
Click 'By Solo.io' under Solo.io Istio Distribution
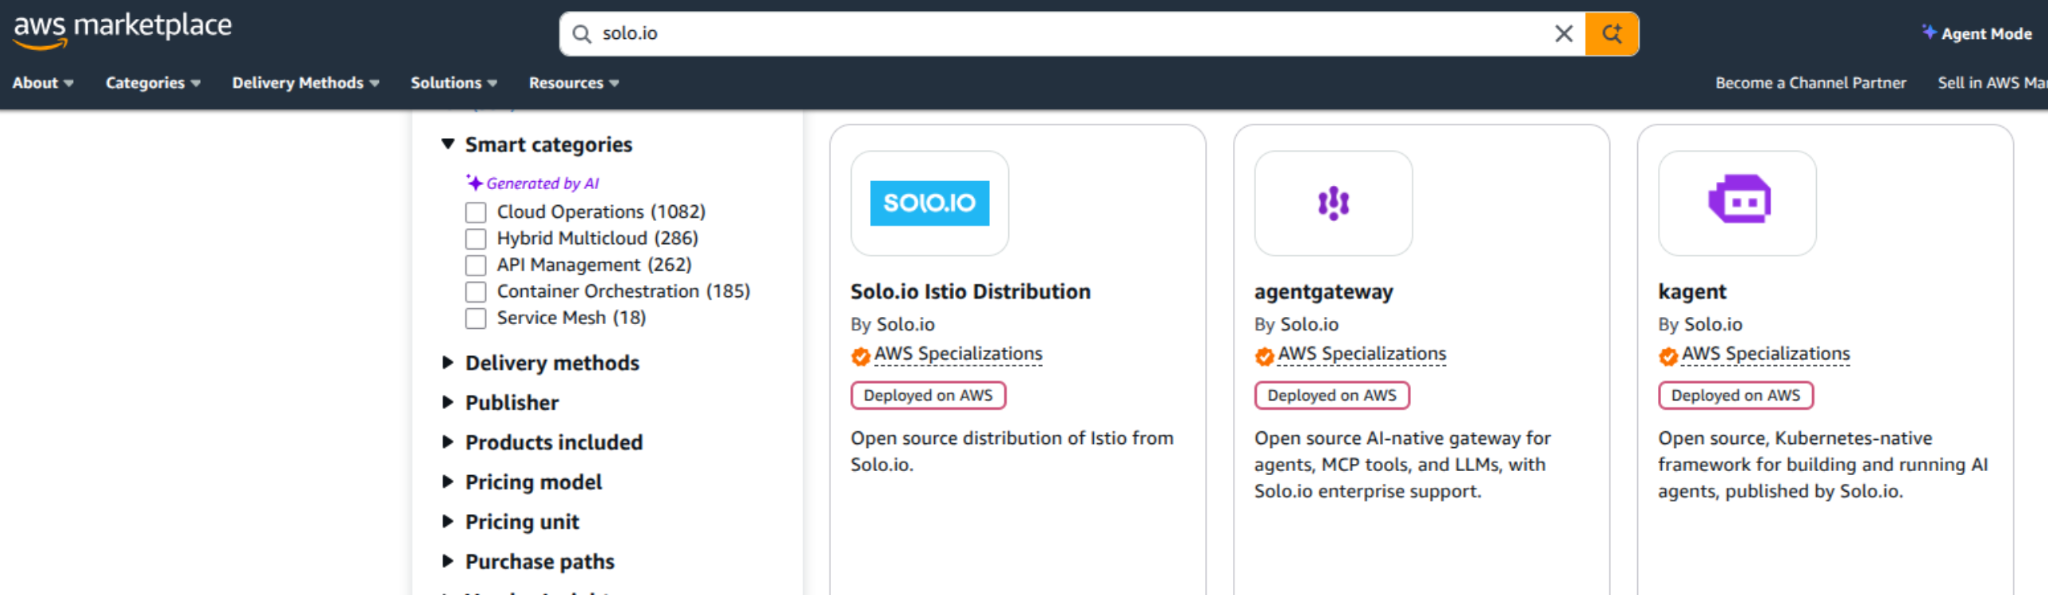point(892,325)
